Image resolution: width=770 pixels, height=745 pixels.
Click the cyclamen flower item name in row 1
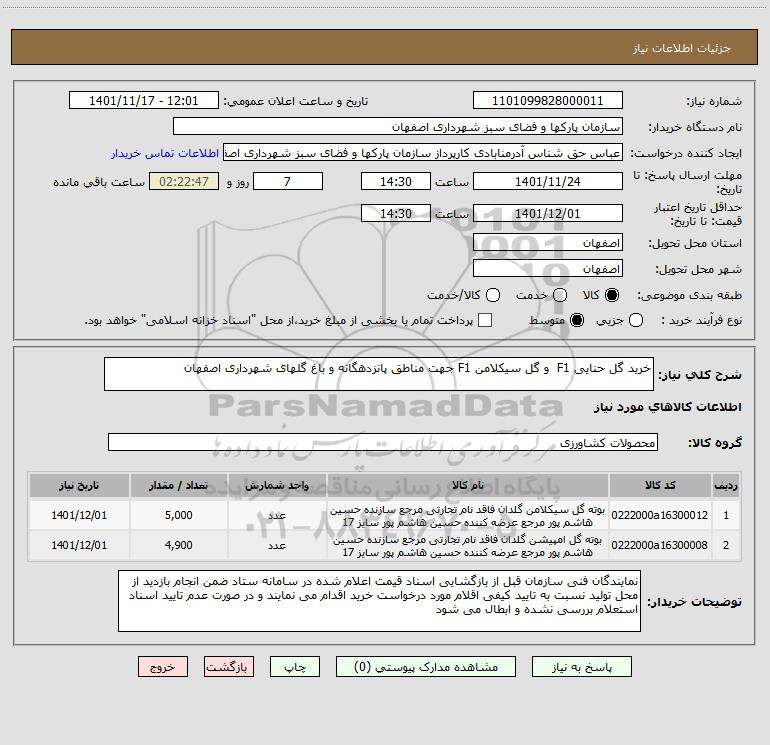click(x=468, y=516)
